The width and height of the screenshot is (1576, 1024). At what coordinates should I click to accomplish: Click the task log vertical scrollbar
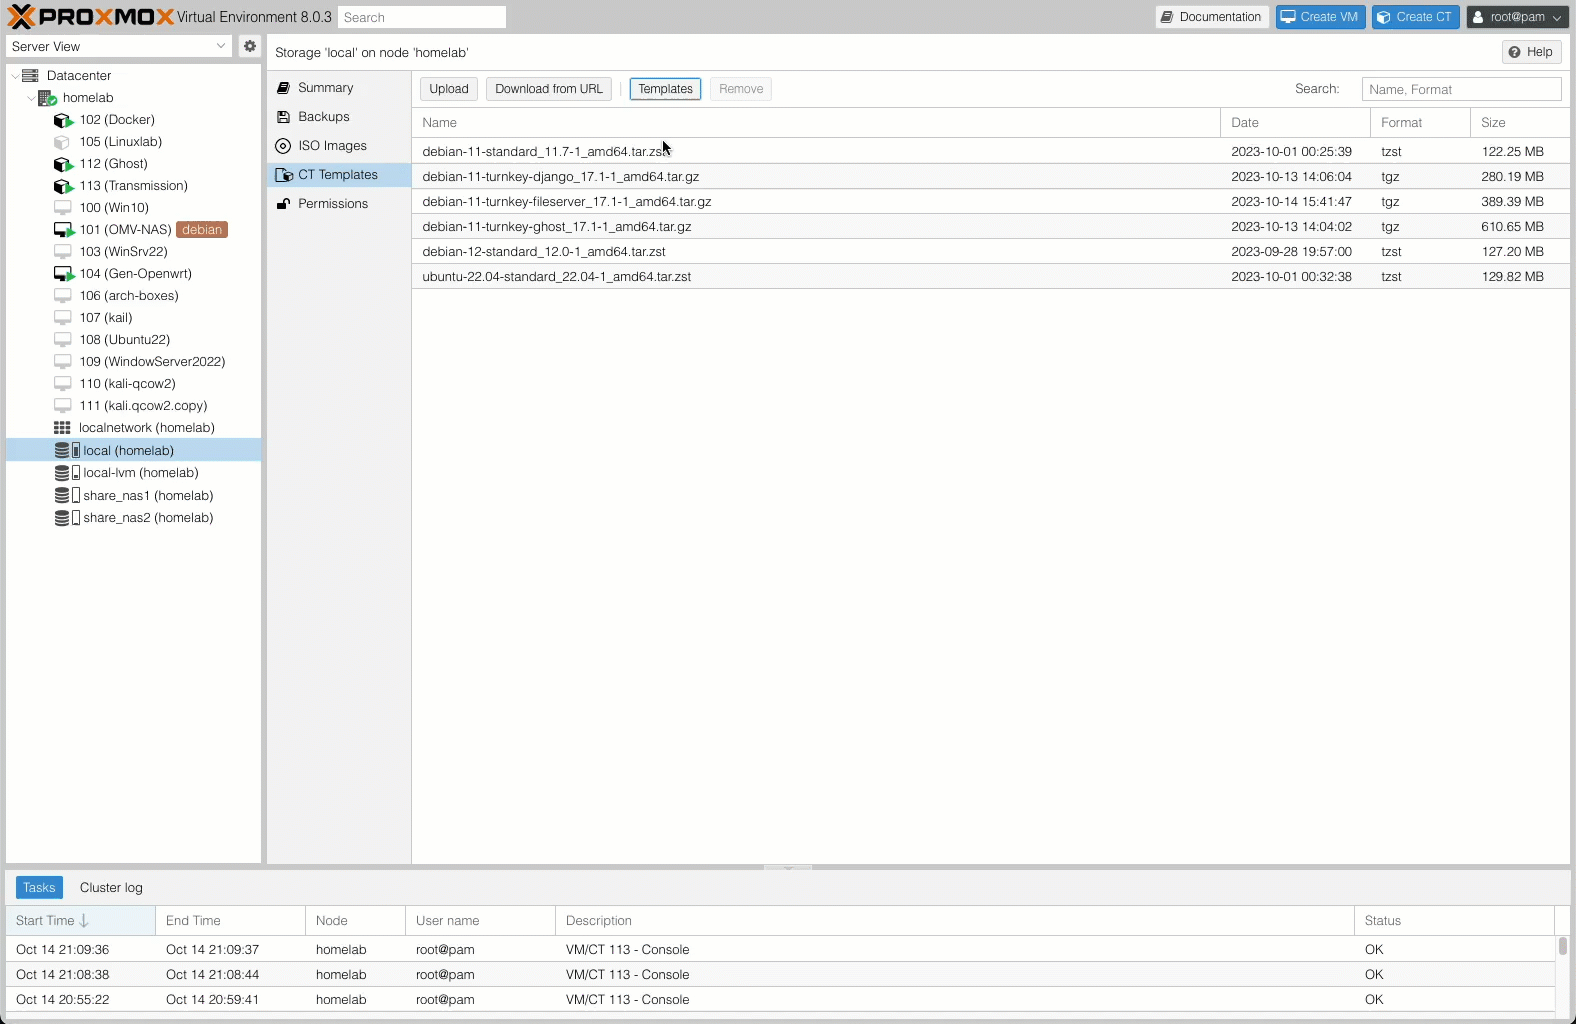[1562, 946]
